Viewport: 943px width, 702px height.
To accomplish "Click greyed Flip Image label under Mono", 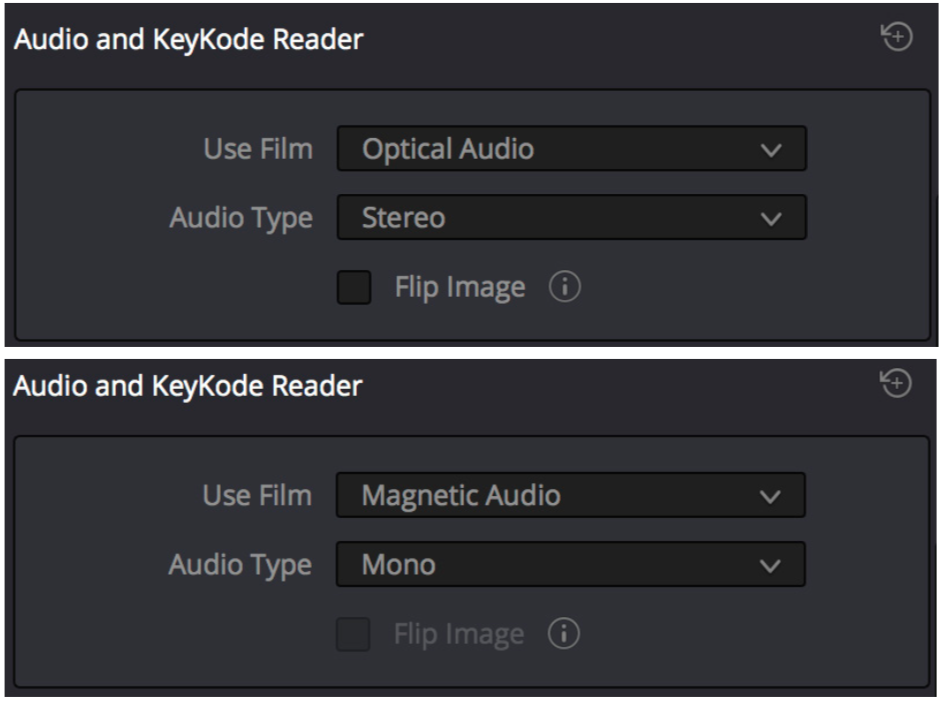I will (x=459, y=634).
